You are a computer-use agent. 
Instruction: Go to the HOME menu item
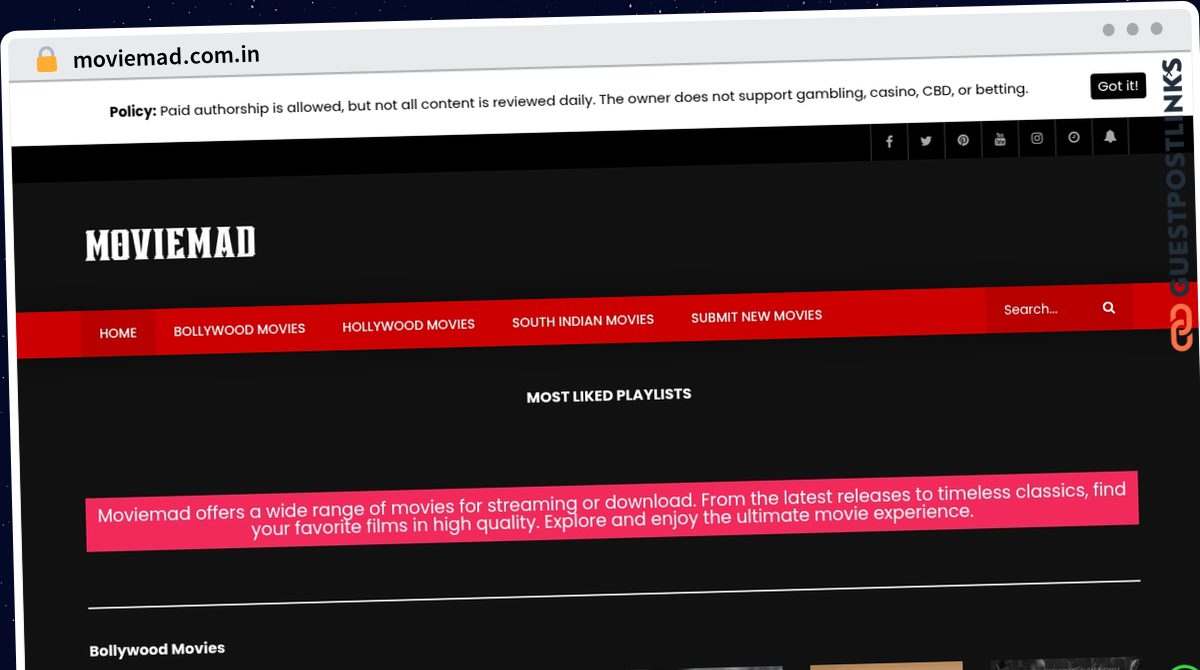point(118,333)
